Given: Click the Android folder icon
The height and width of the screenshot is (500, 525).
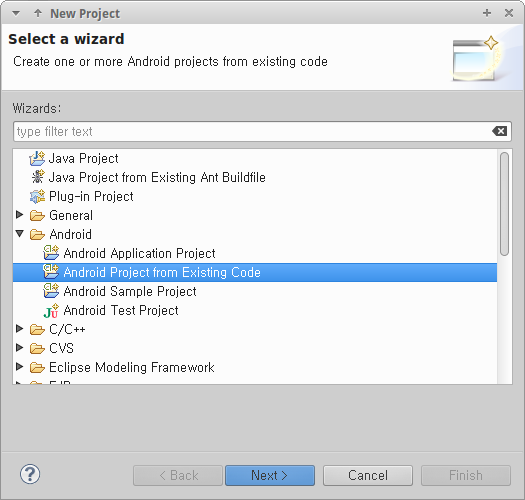Looking at the screenshot, I should pos(37,234).
